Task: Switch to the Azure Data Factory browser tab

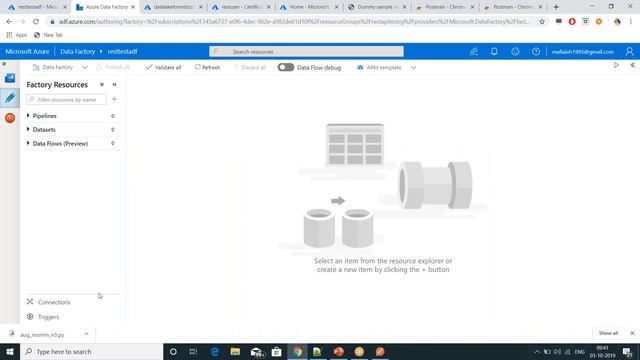Action: tap(105, 7)
